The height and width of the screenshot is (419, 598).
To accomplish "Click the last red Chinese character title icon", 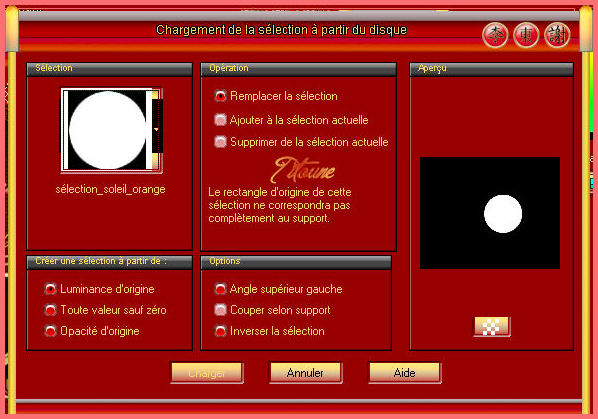I will click(x=557, y=35).
